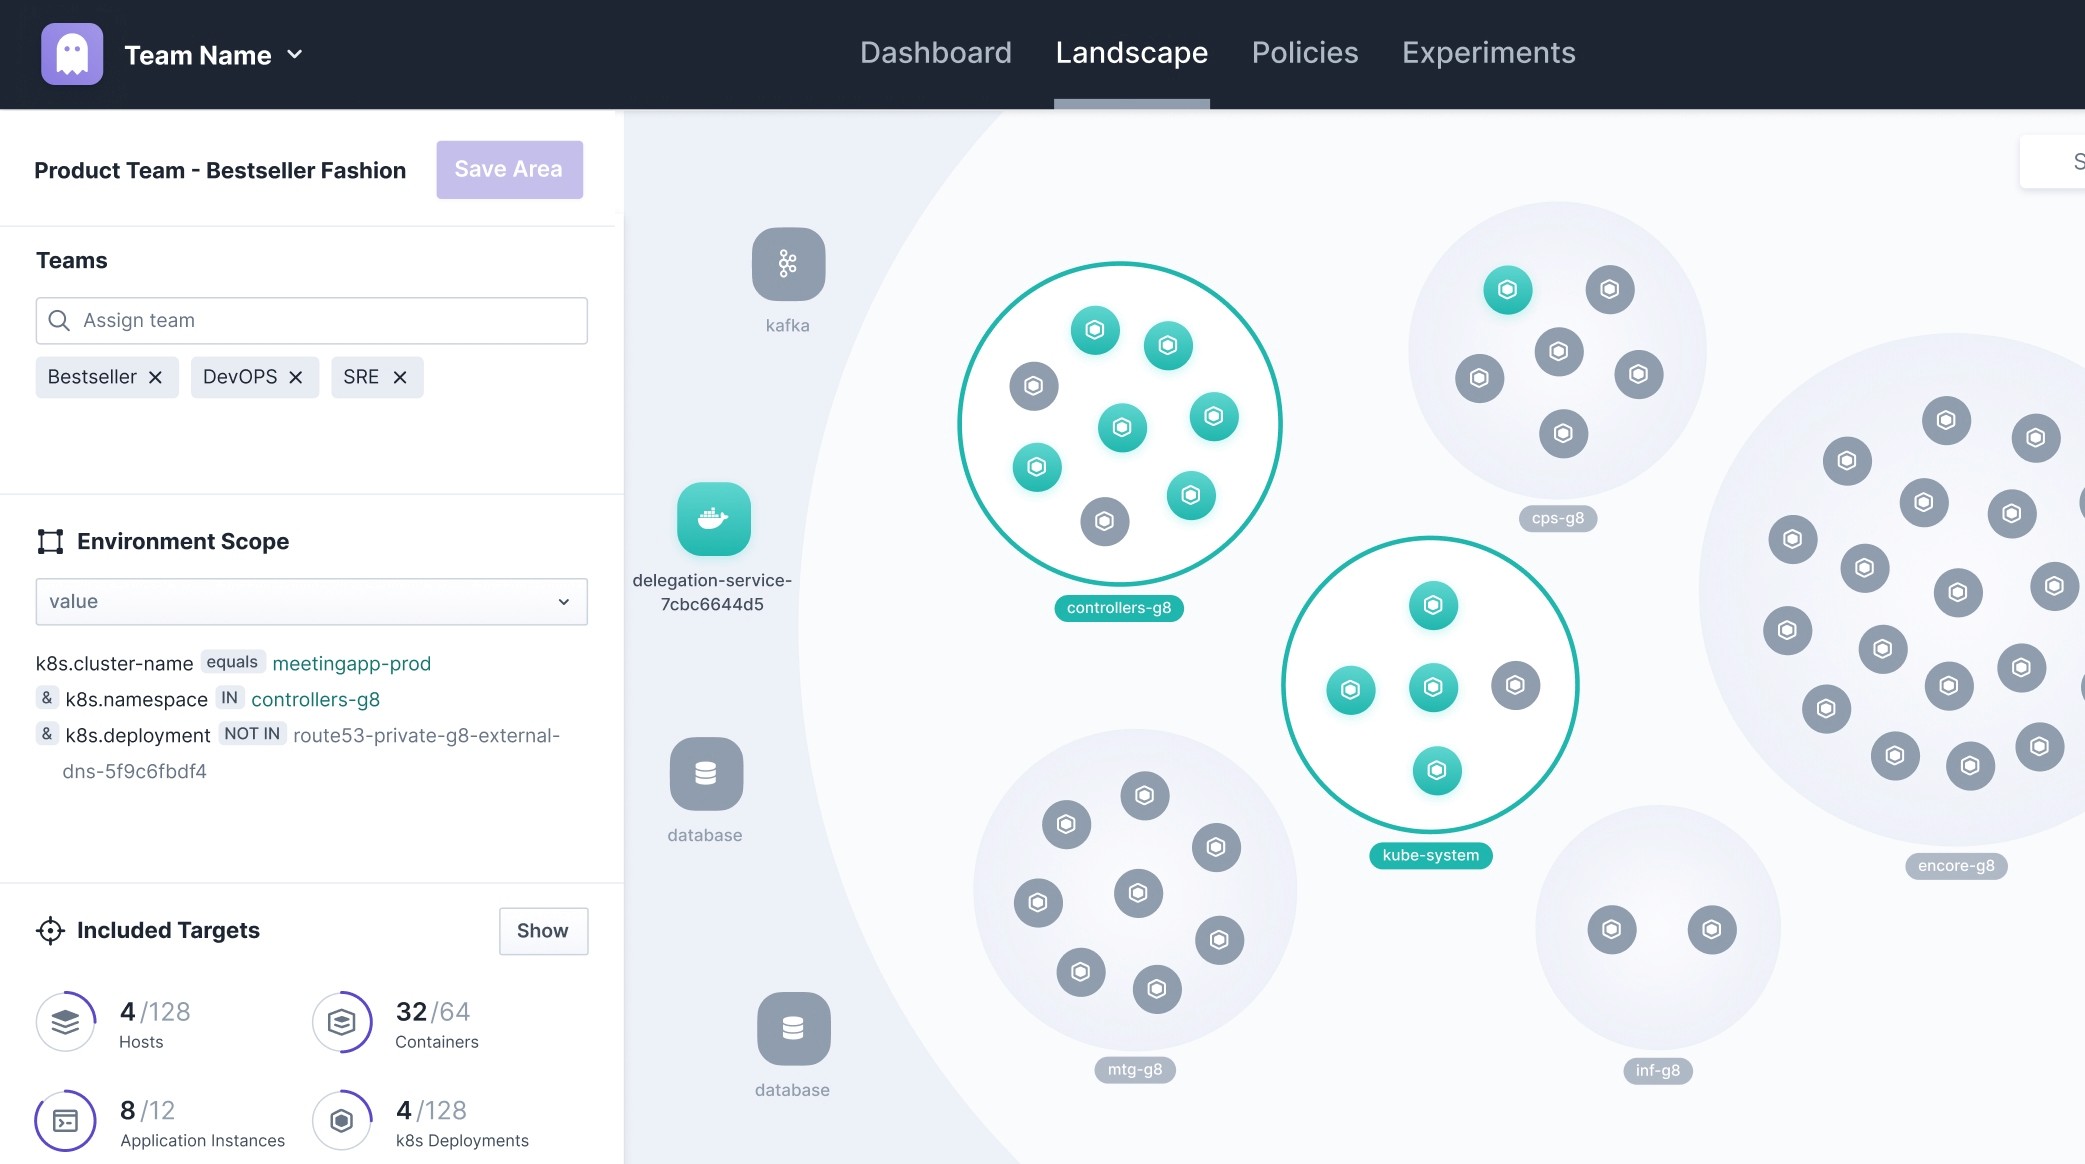Click the Save Area button

[509, 169]
